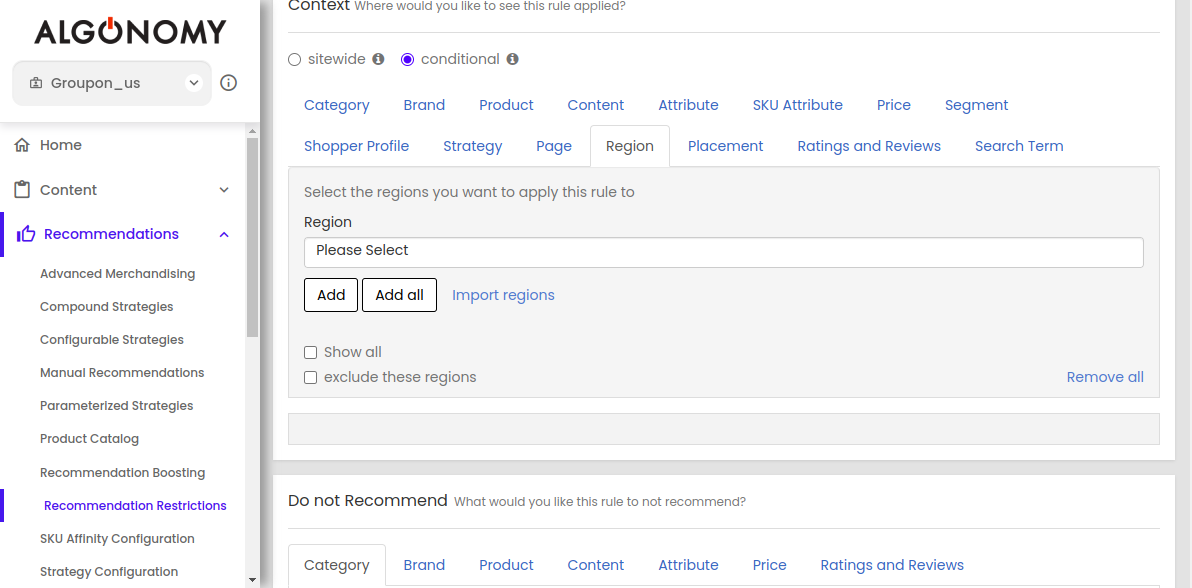Click the info icon beside Groupon_us selector

click(x=228, y=83)
